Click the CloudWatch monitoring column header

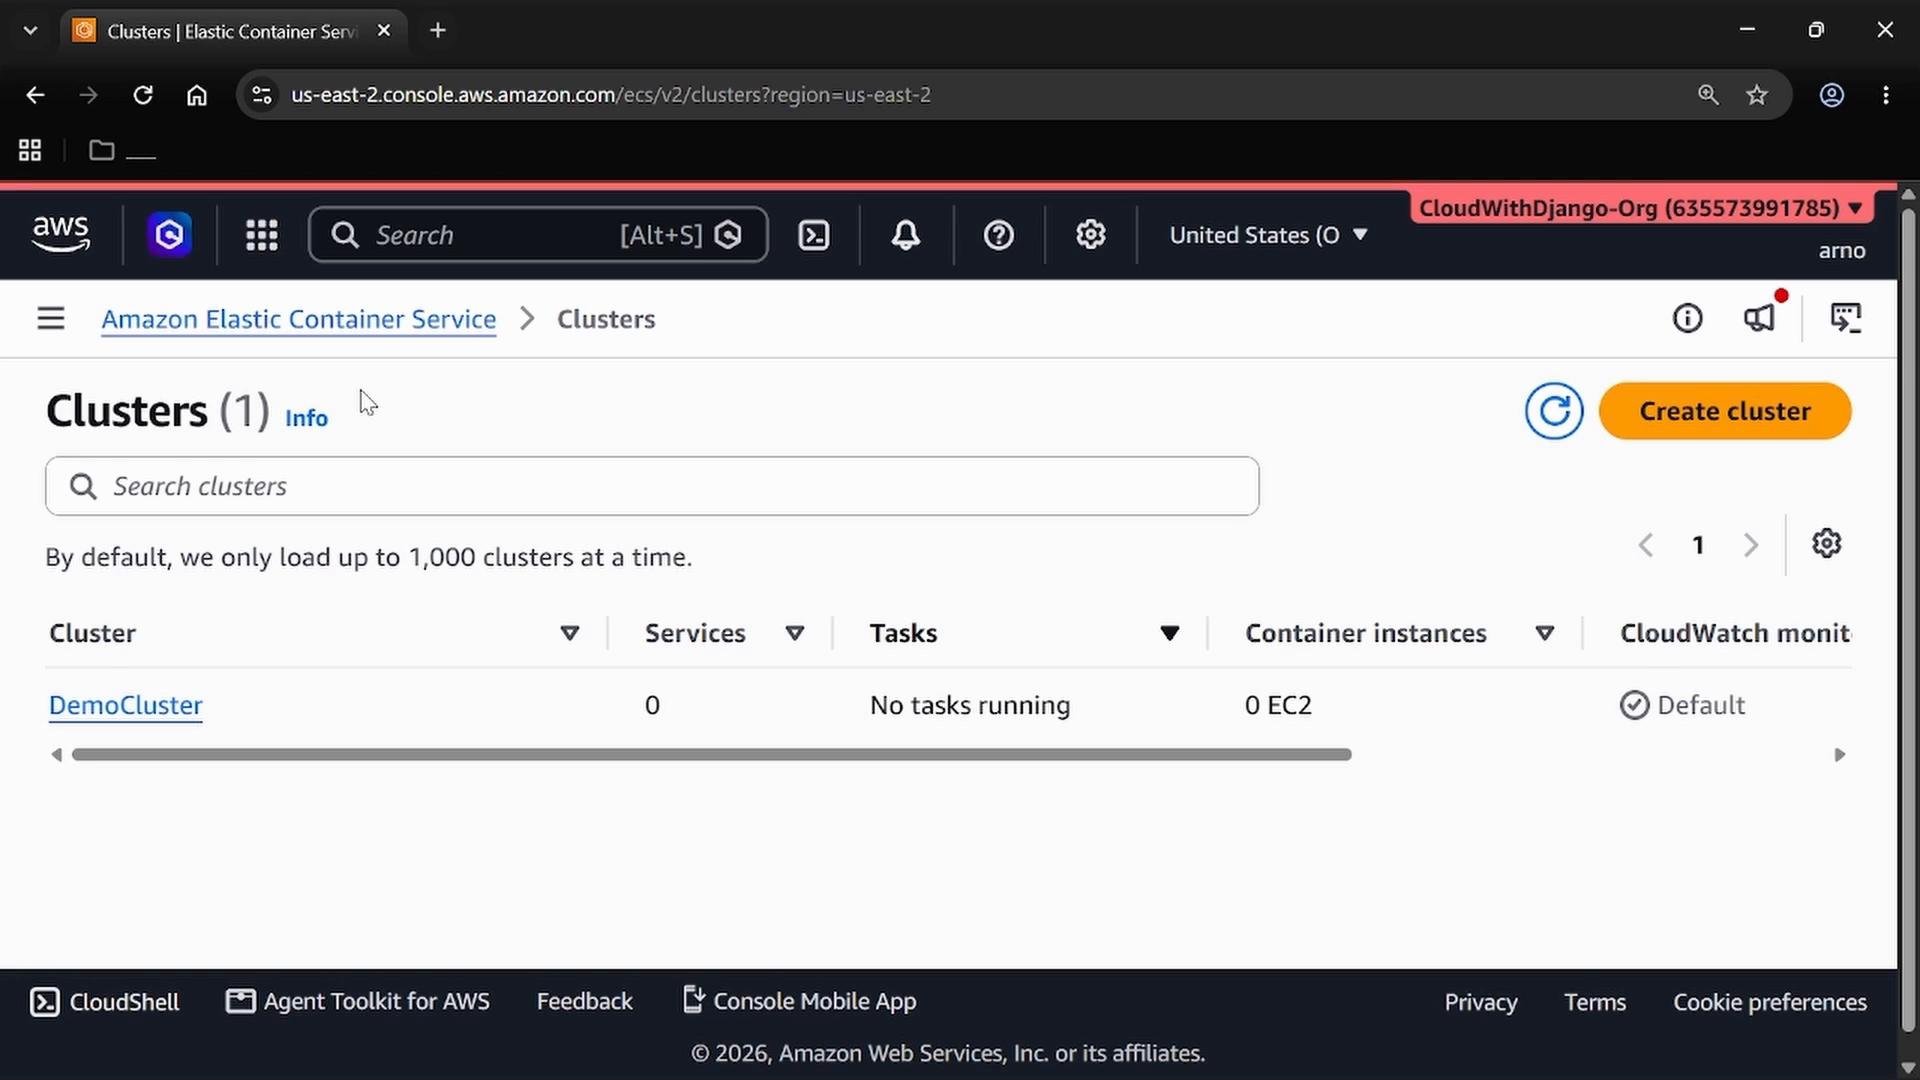pos(1735,633)
